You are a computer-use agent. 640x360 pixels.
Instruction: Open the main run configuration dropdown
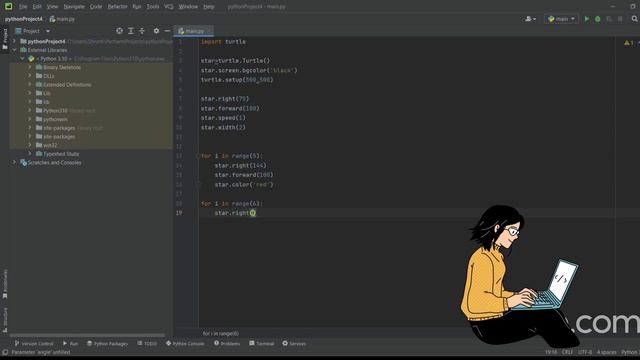562,19
